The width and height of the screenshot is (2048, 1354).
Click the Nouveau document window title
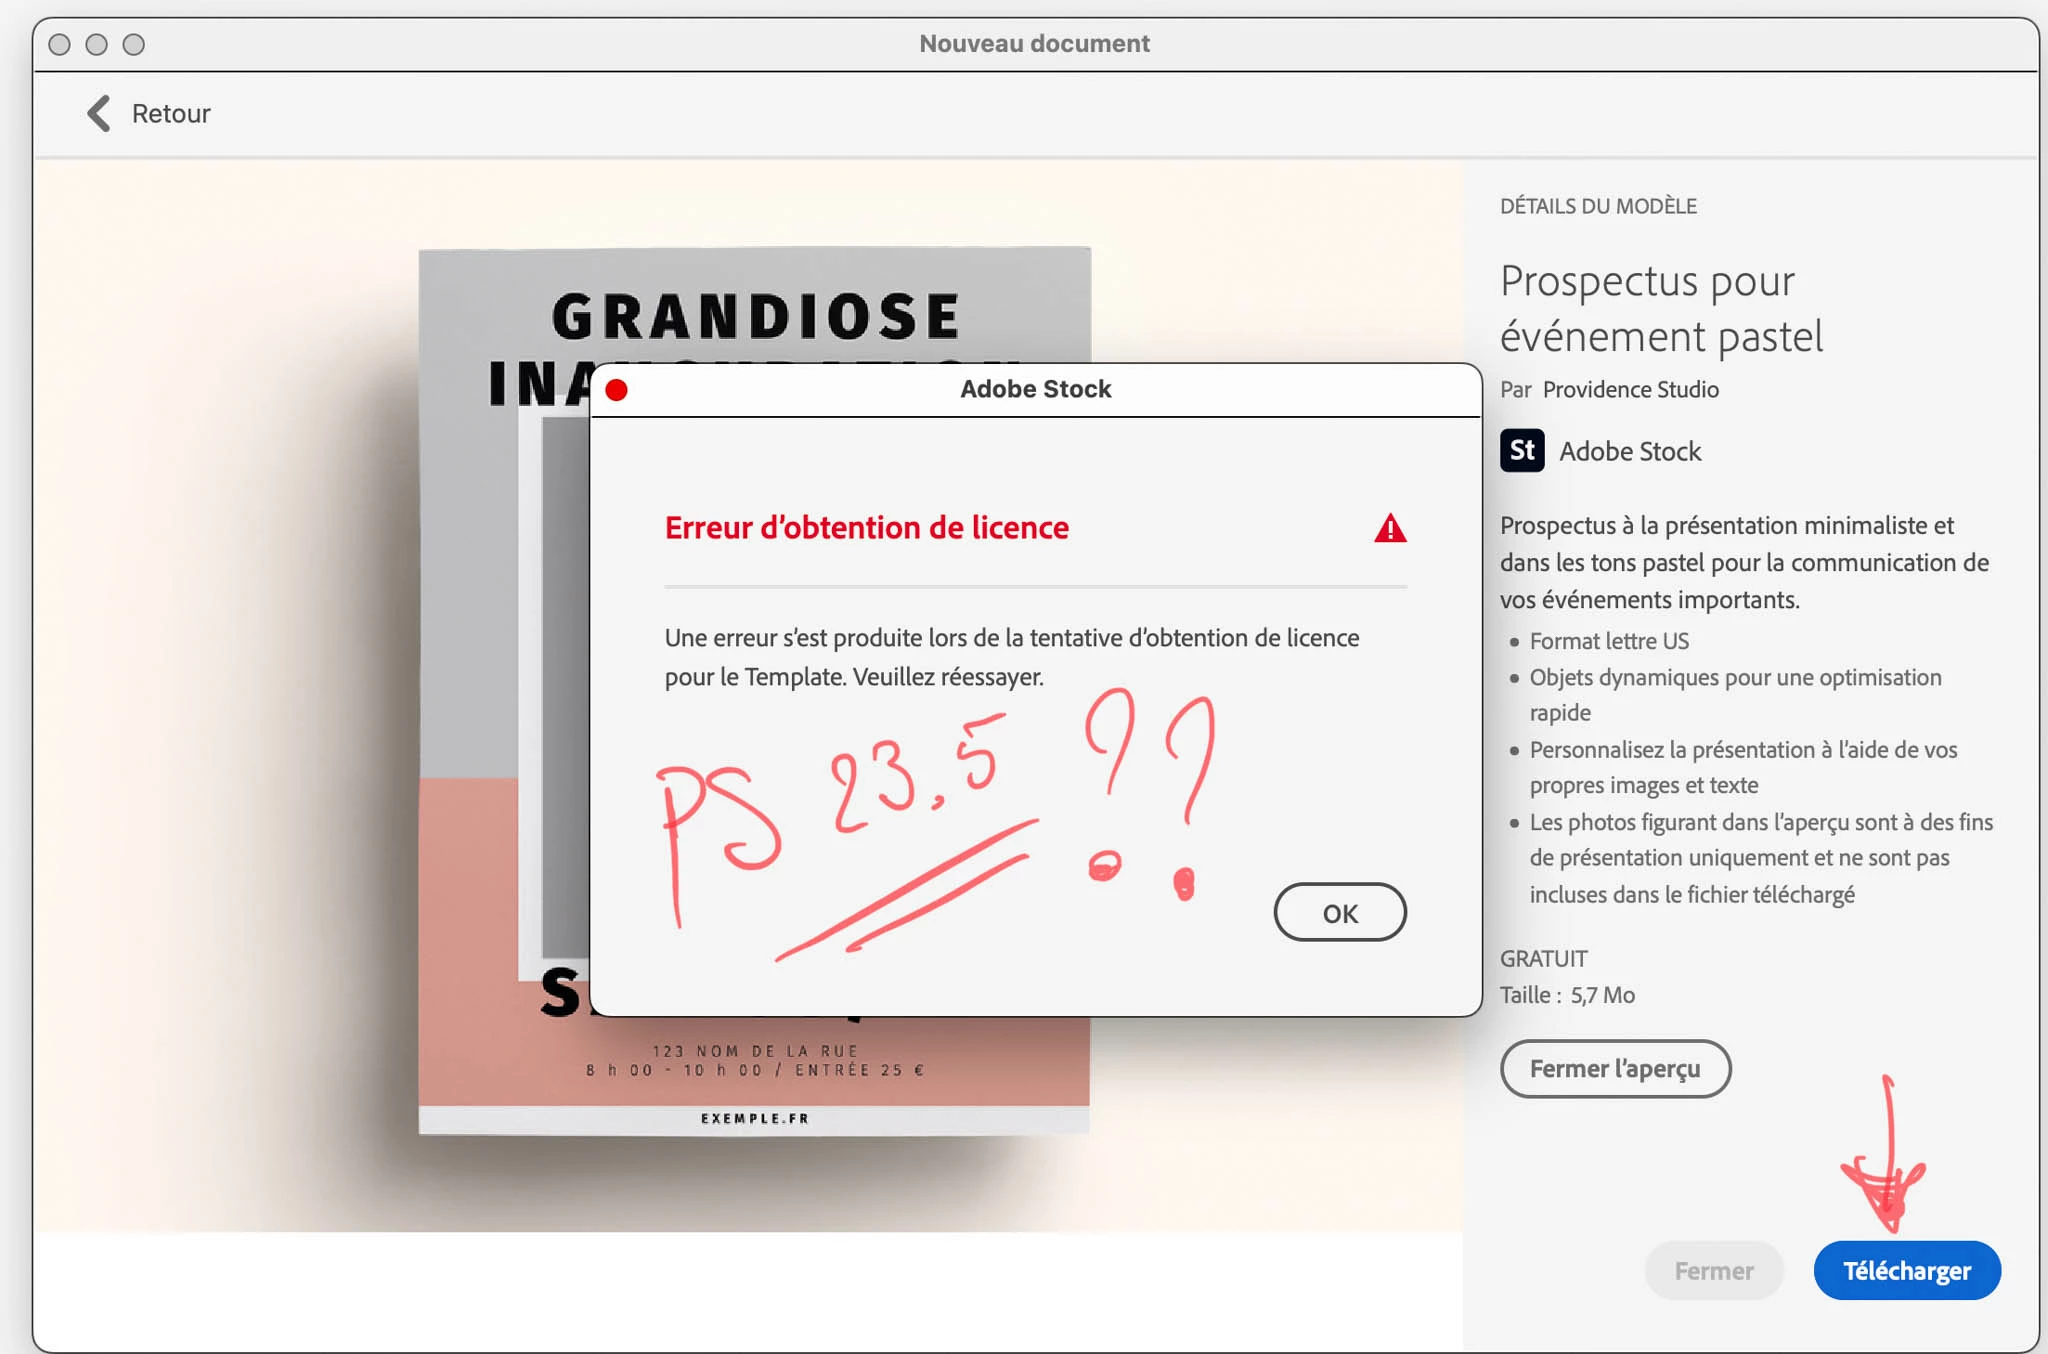1034,44
